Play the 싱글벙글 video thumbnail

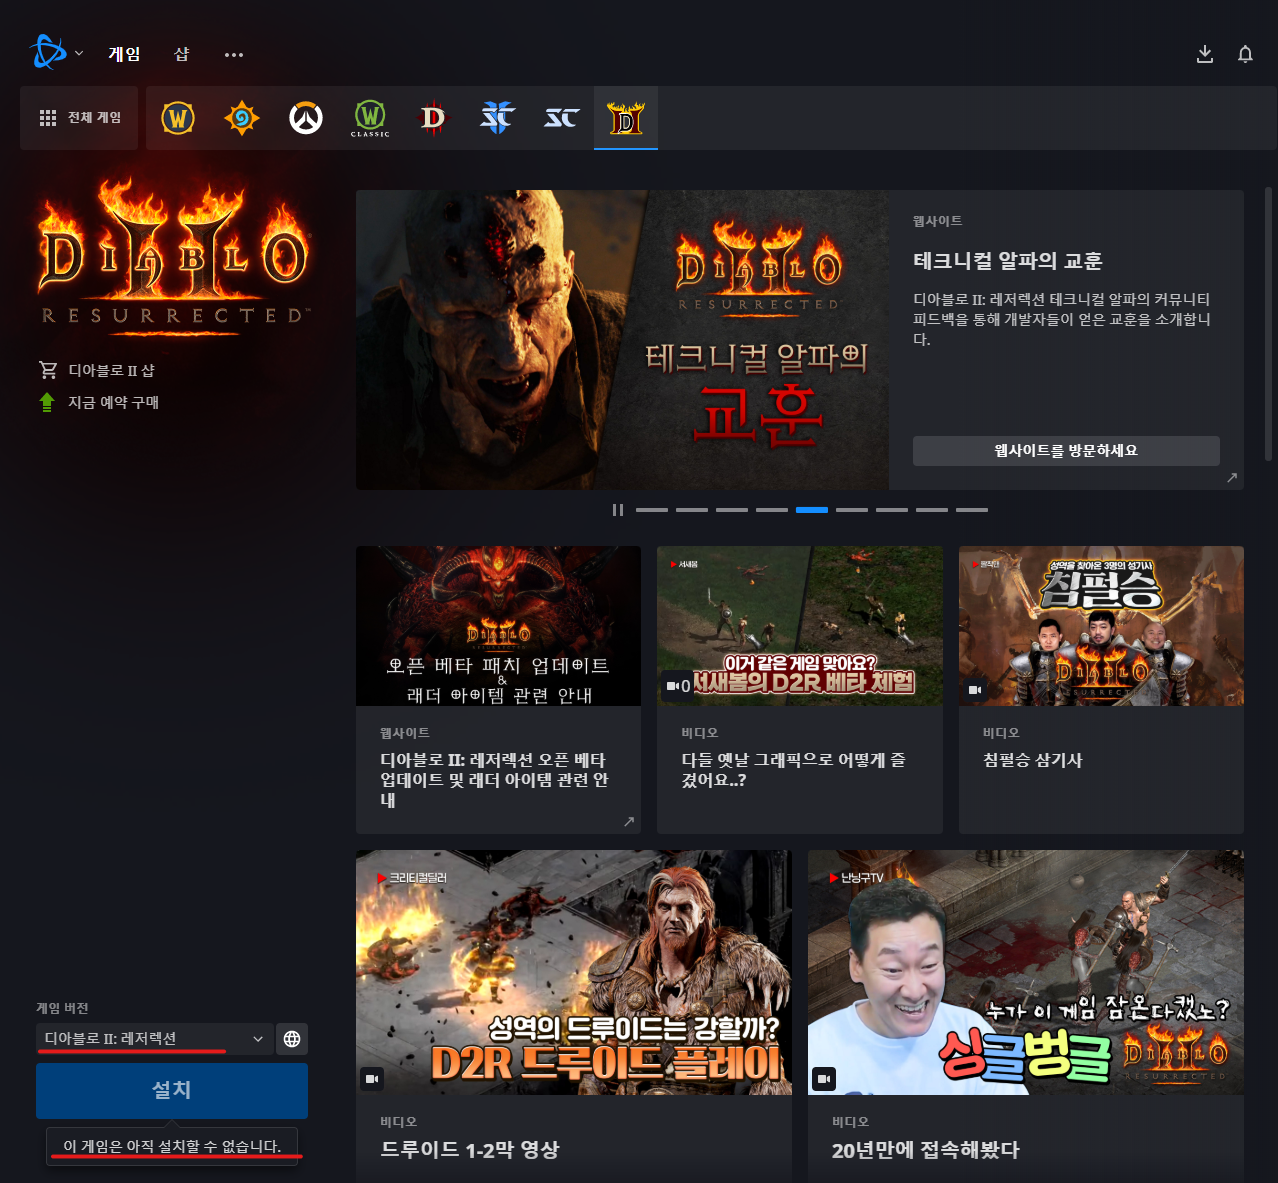[x=1026, y=972]
